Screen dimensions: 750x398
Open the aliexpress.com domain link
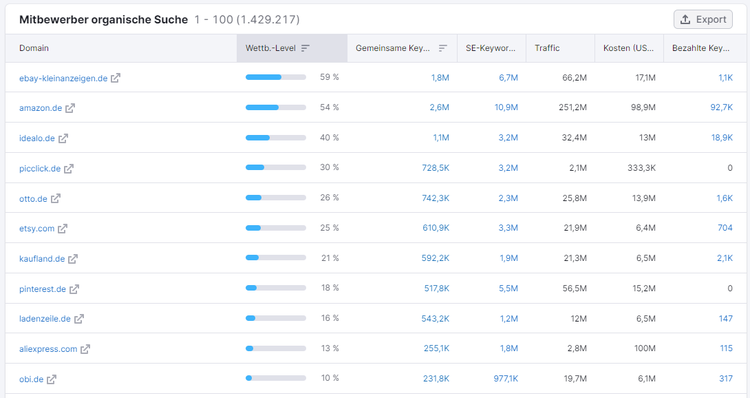pyautogui.click(x=48, y=349)
